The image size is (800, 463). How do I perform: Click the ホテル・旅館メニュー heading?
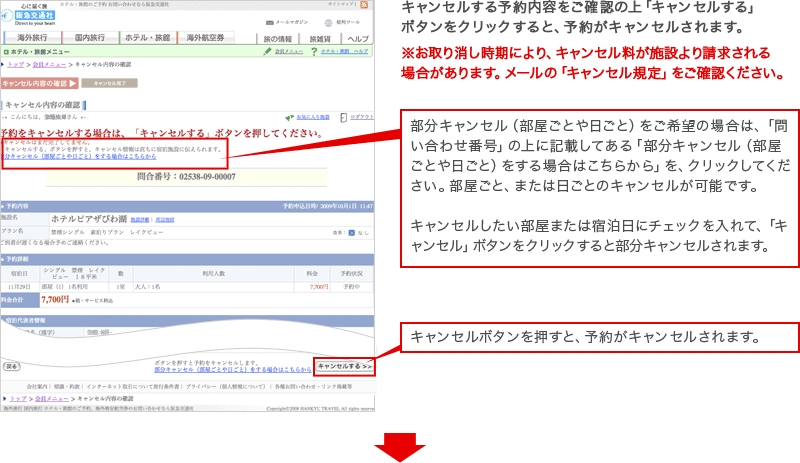(x=40, y=52)
